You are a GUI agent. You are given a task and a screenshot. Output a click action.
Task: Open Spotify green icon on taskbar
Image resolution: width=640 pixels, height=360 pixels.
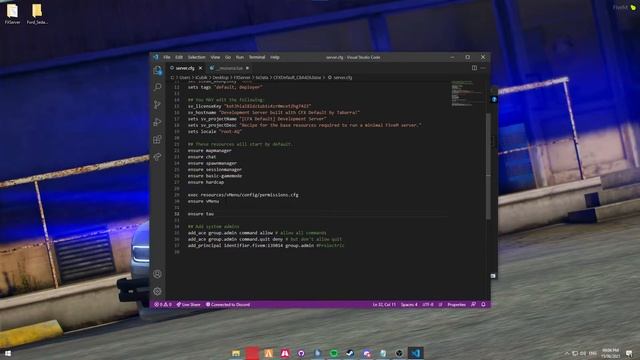point(334,353)
